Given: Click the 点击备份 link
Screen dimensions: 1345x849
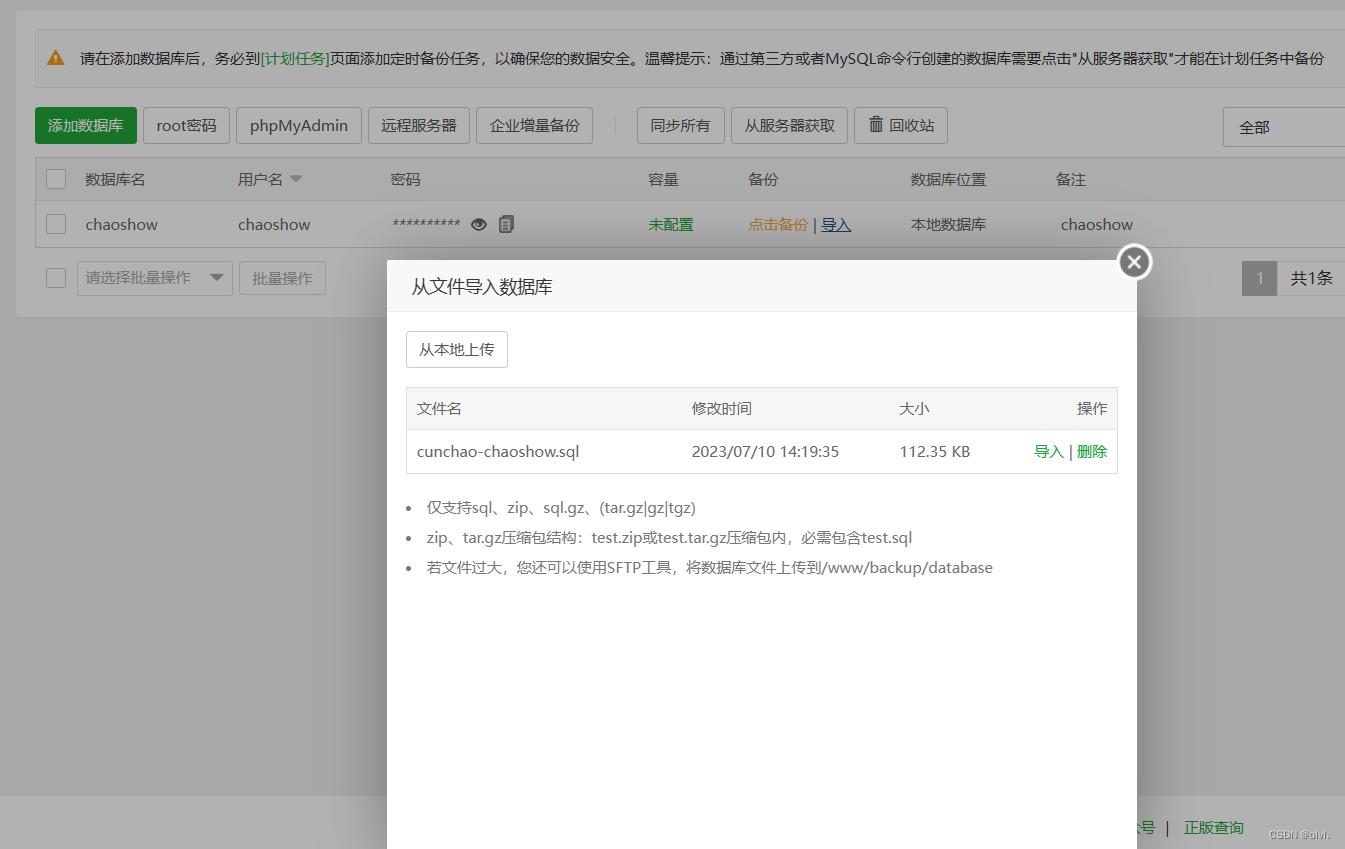Looking at the screenshot, I should click(778, 224).
